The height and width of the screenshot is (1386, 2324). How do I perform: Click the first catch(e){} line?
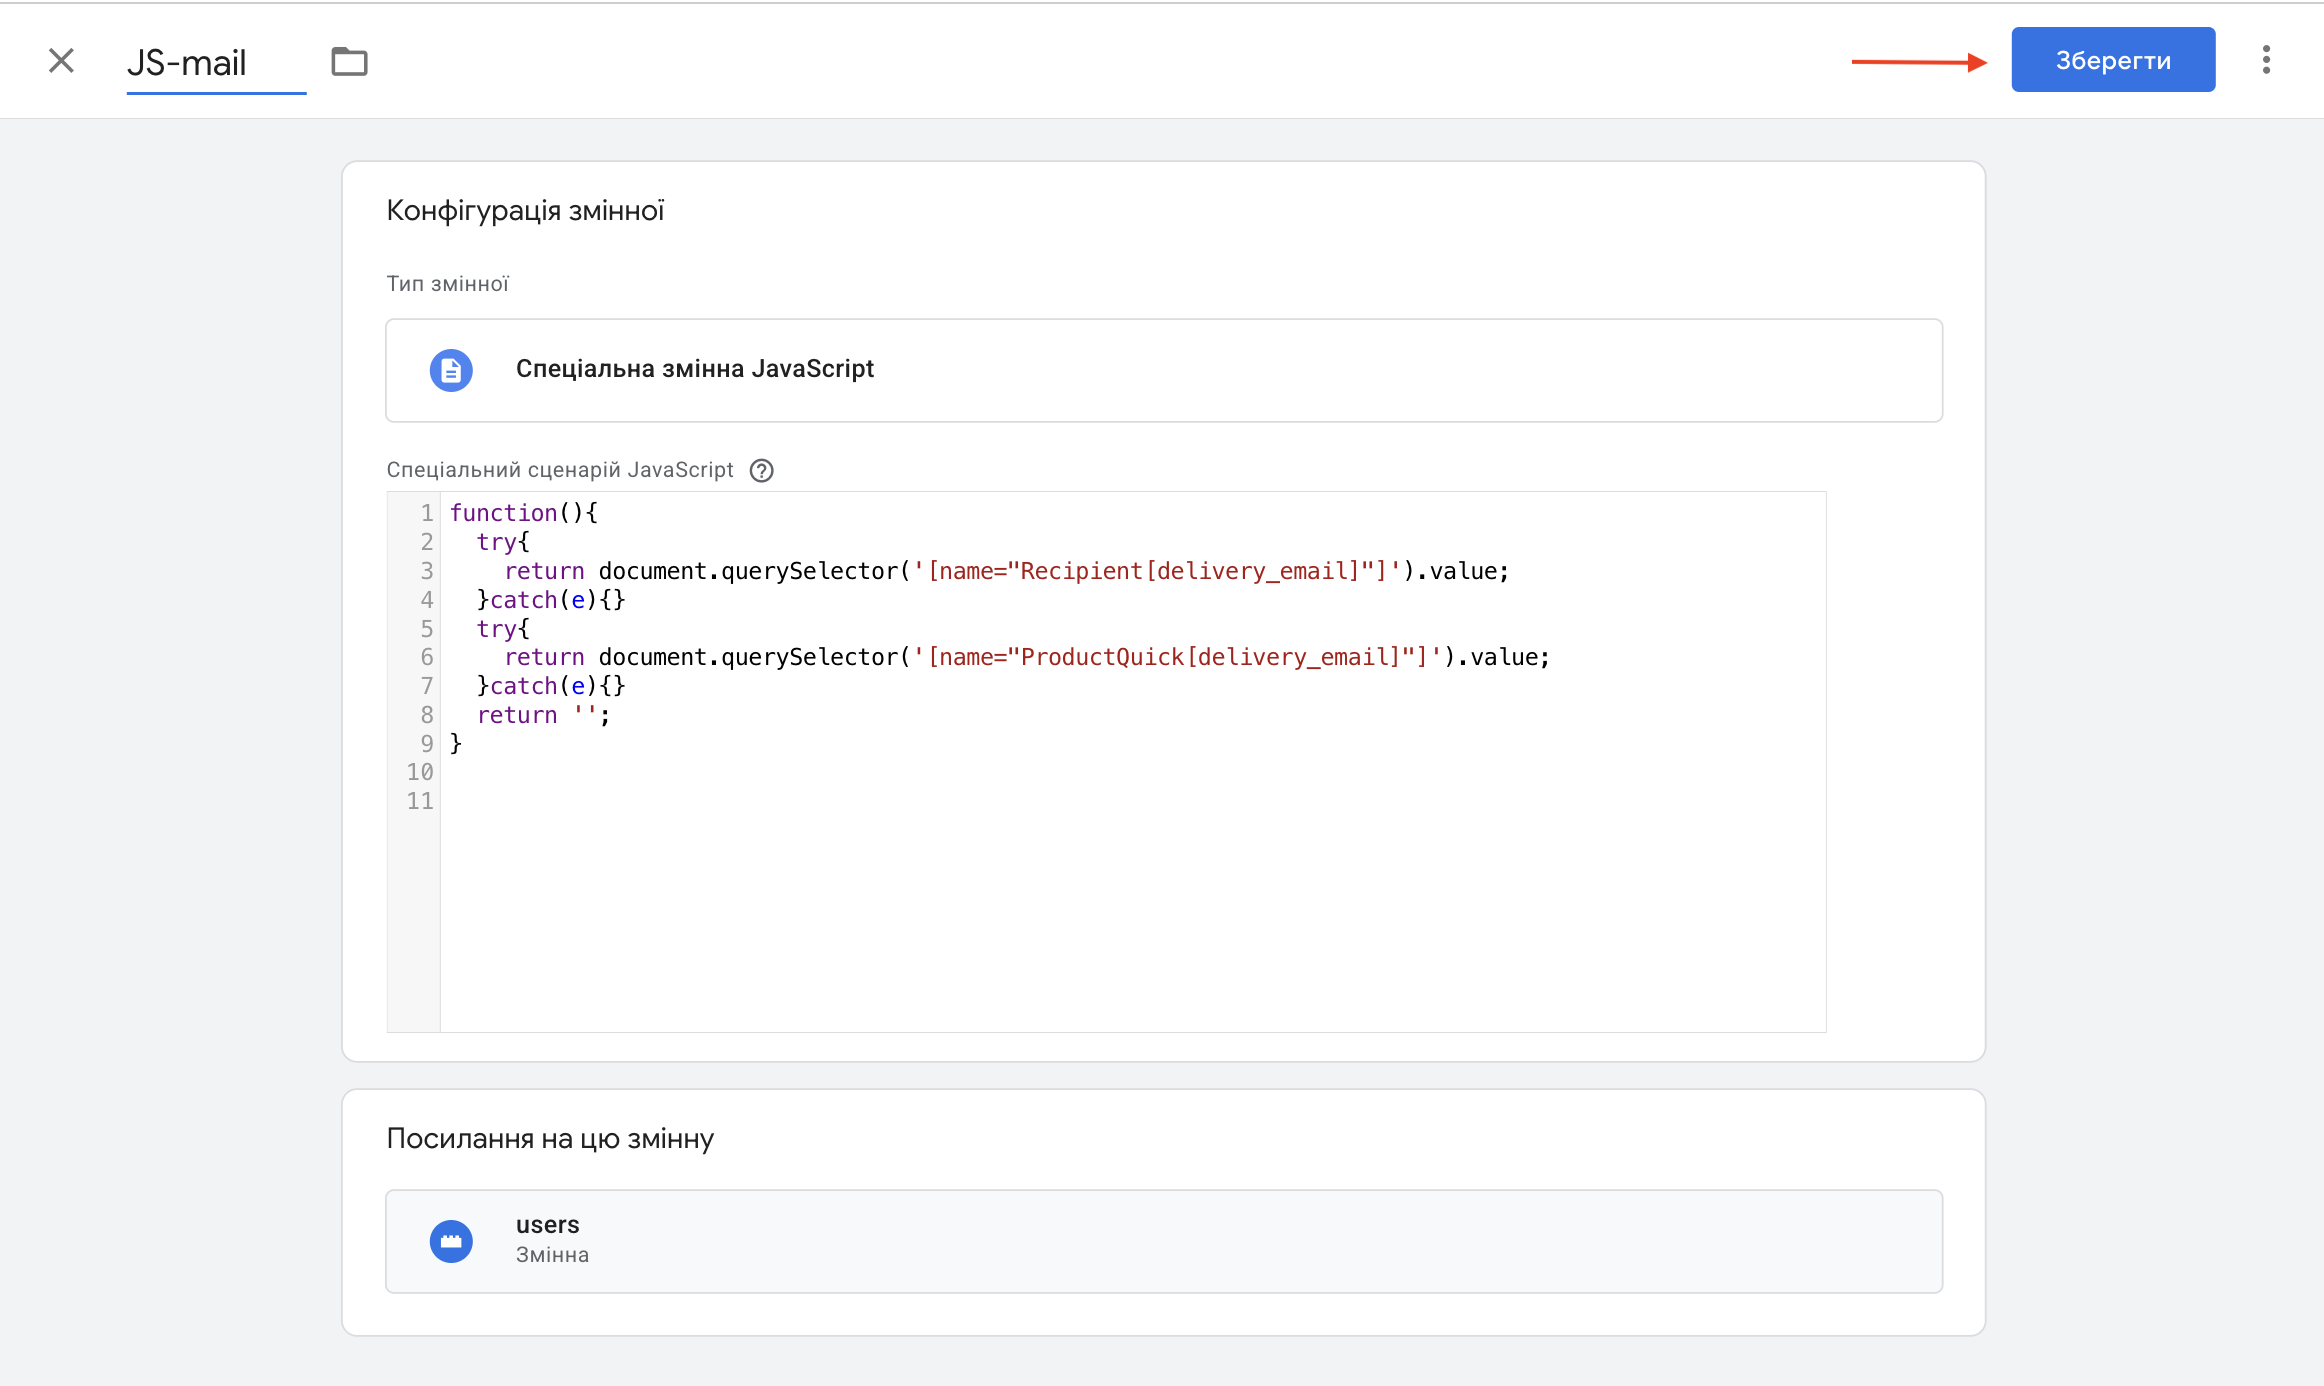pos(551,600)
